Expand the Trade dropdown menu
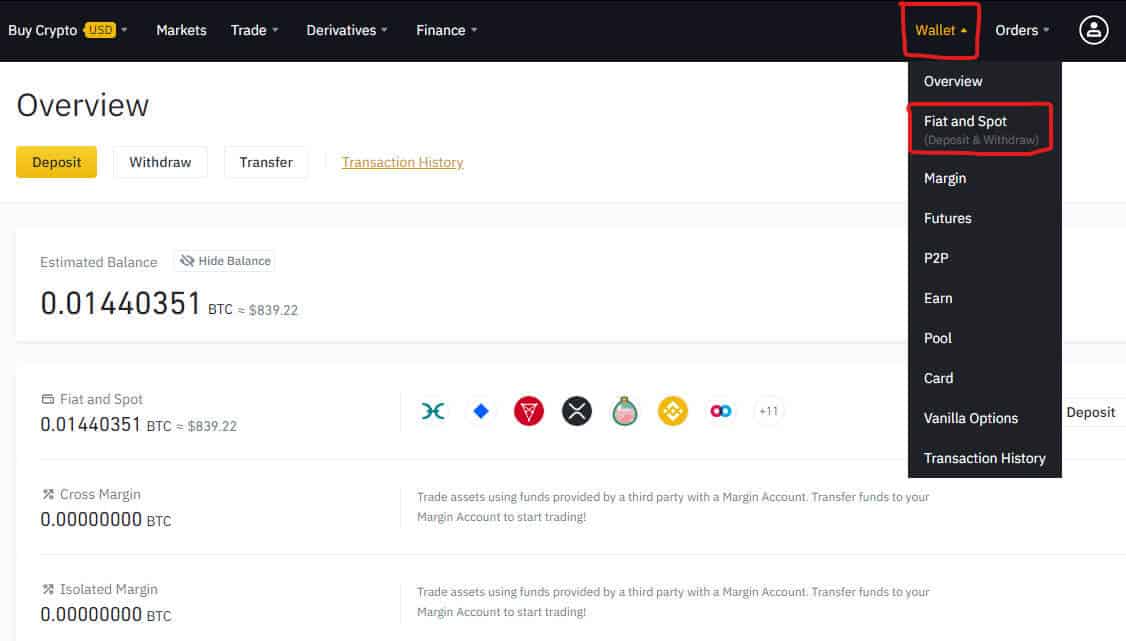Screen dimensions: 1126x641 point(254,30)
